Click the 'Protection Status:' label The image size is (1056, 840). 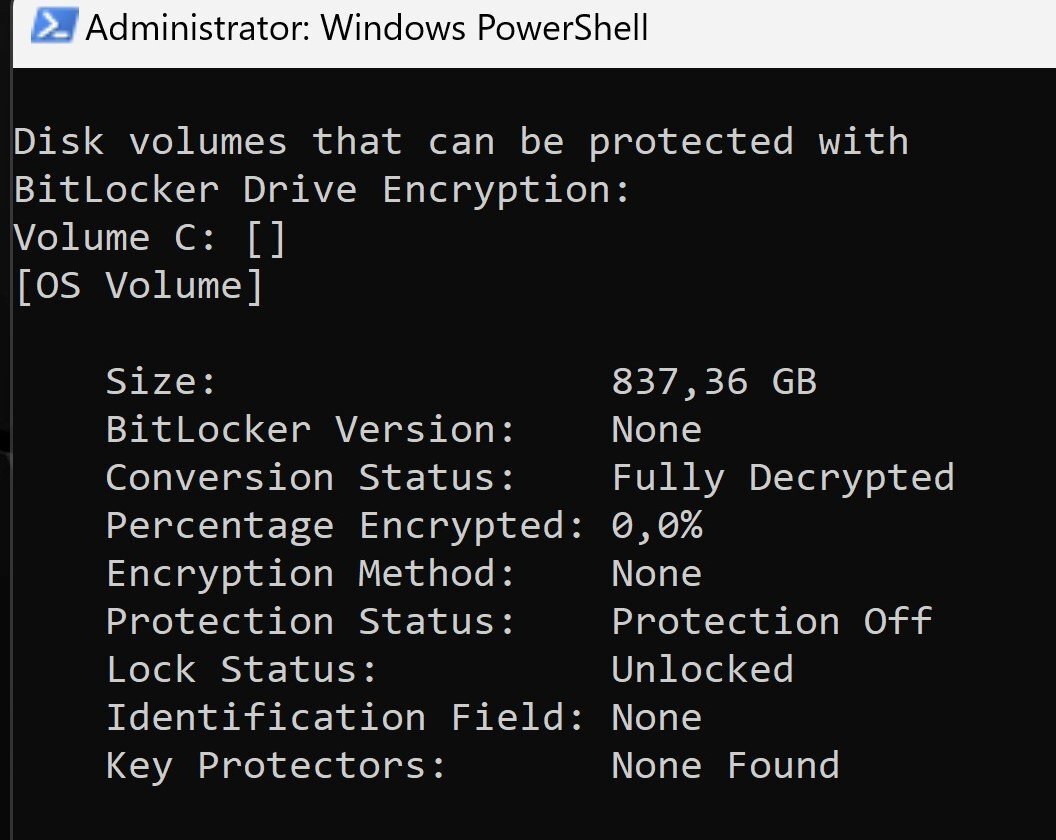[310, 621]
